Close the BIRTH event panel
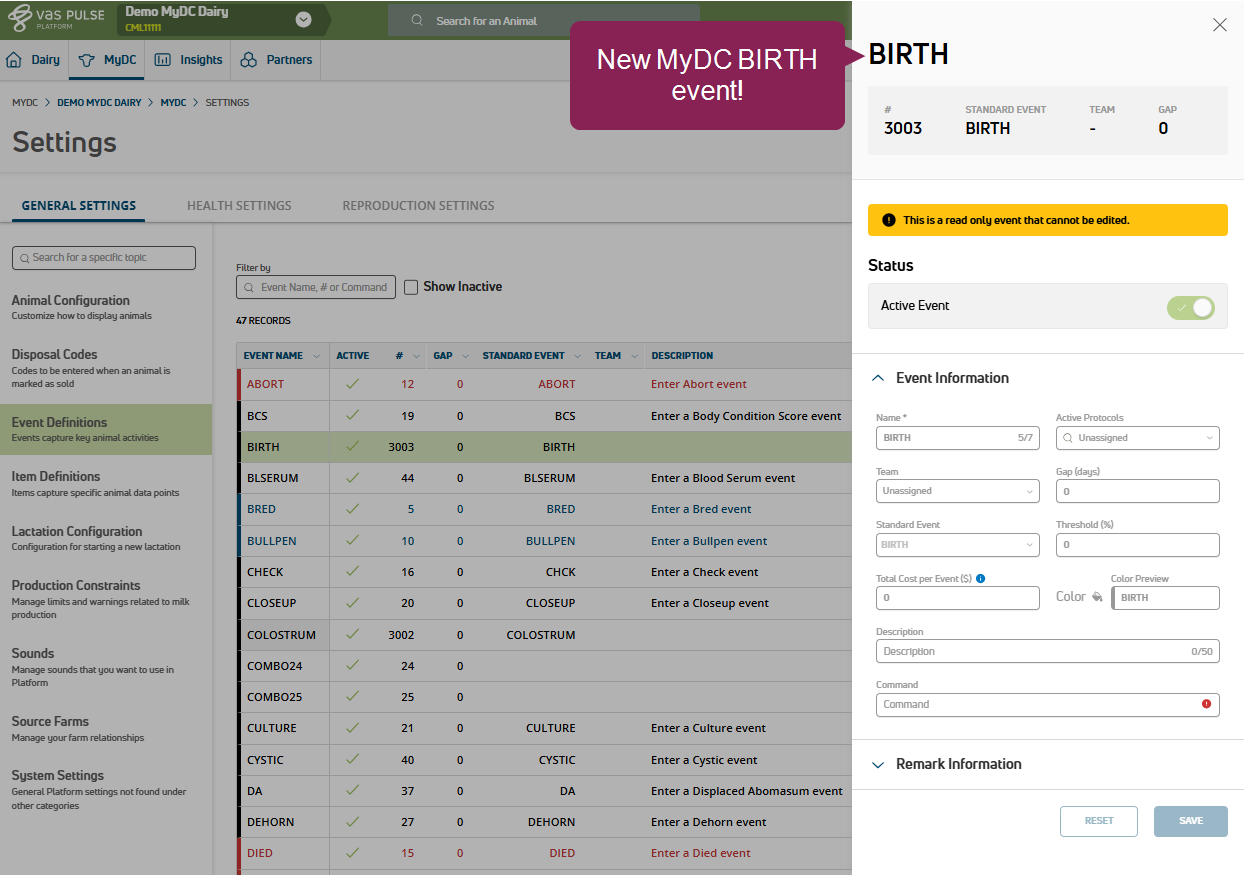1245x875 pixels. click(x=1219, y=25)
